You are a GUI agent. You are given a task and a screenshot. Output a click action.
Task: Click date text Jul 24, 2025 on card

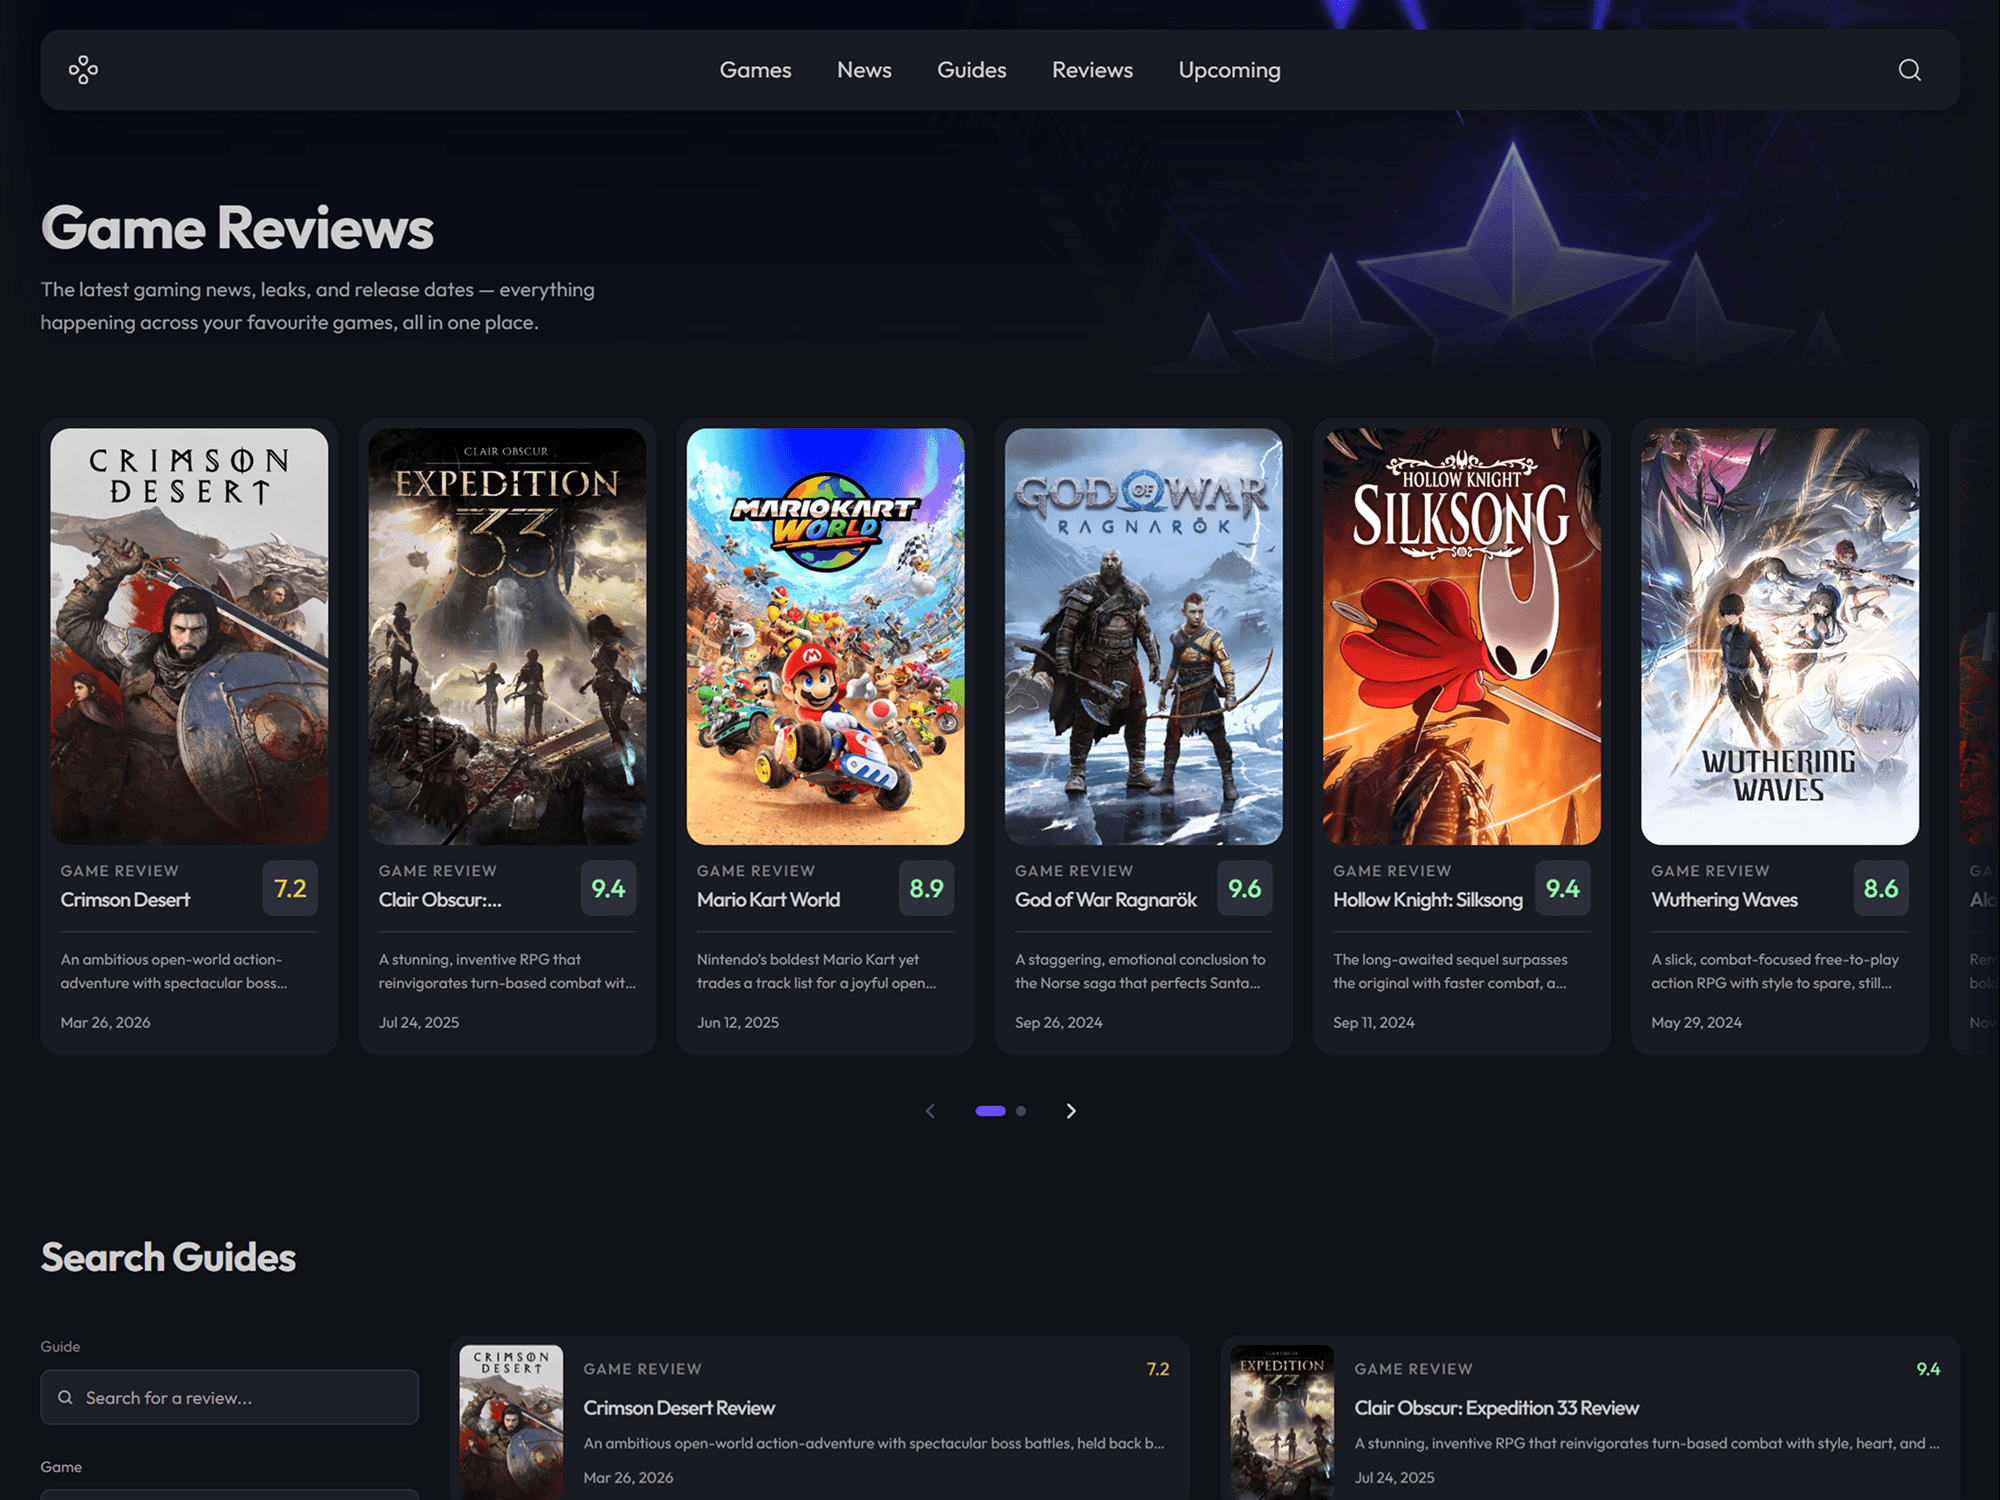tap(418, 1022)
